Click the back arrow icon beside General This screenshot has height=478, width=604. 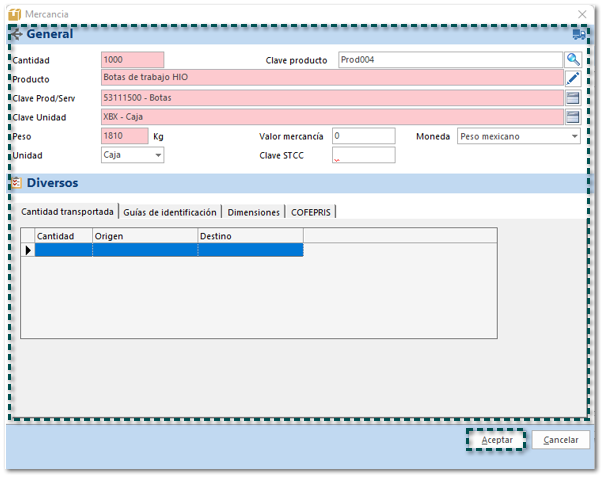(x=16, y=34)
